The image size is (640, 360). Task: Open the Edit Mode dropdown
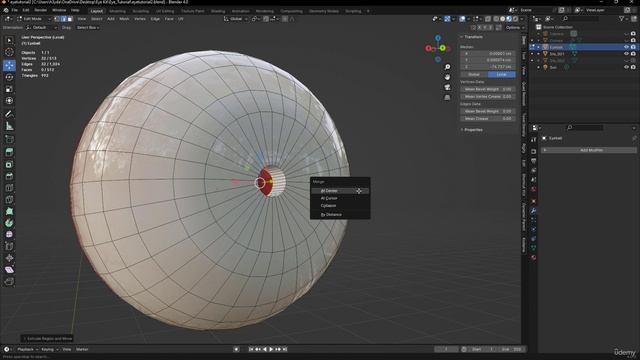(x=33, y=19)
